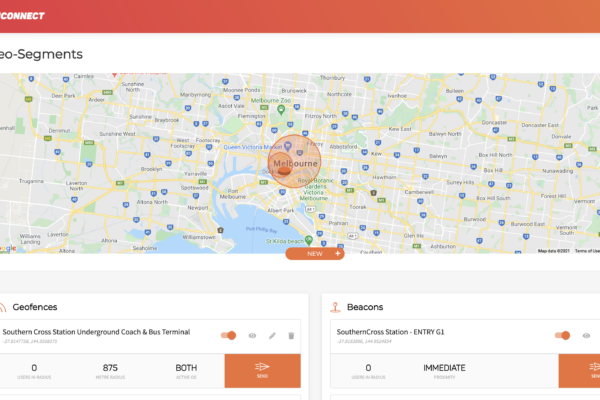Image resolution: width=600 pixels, height=400 pixels.
Task: Toggle the Southern Cross Coach Terminal geofence switch
Action: pyautogui.click(x=228, y=336)
